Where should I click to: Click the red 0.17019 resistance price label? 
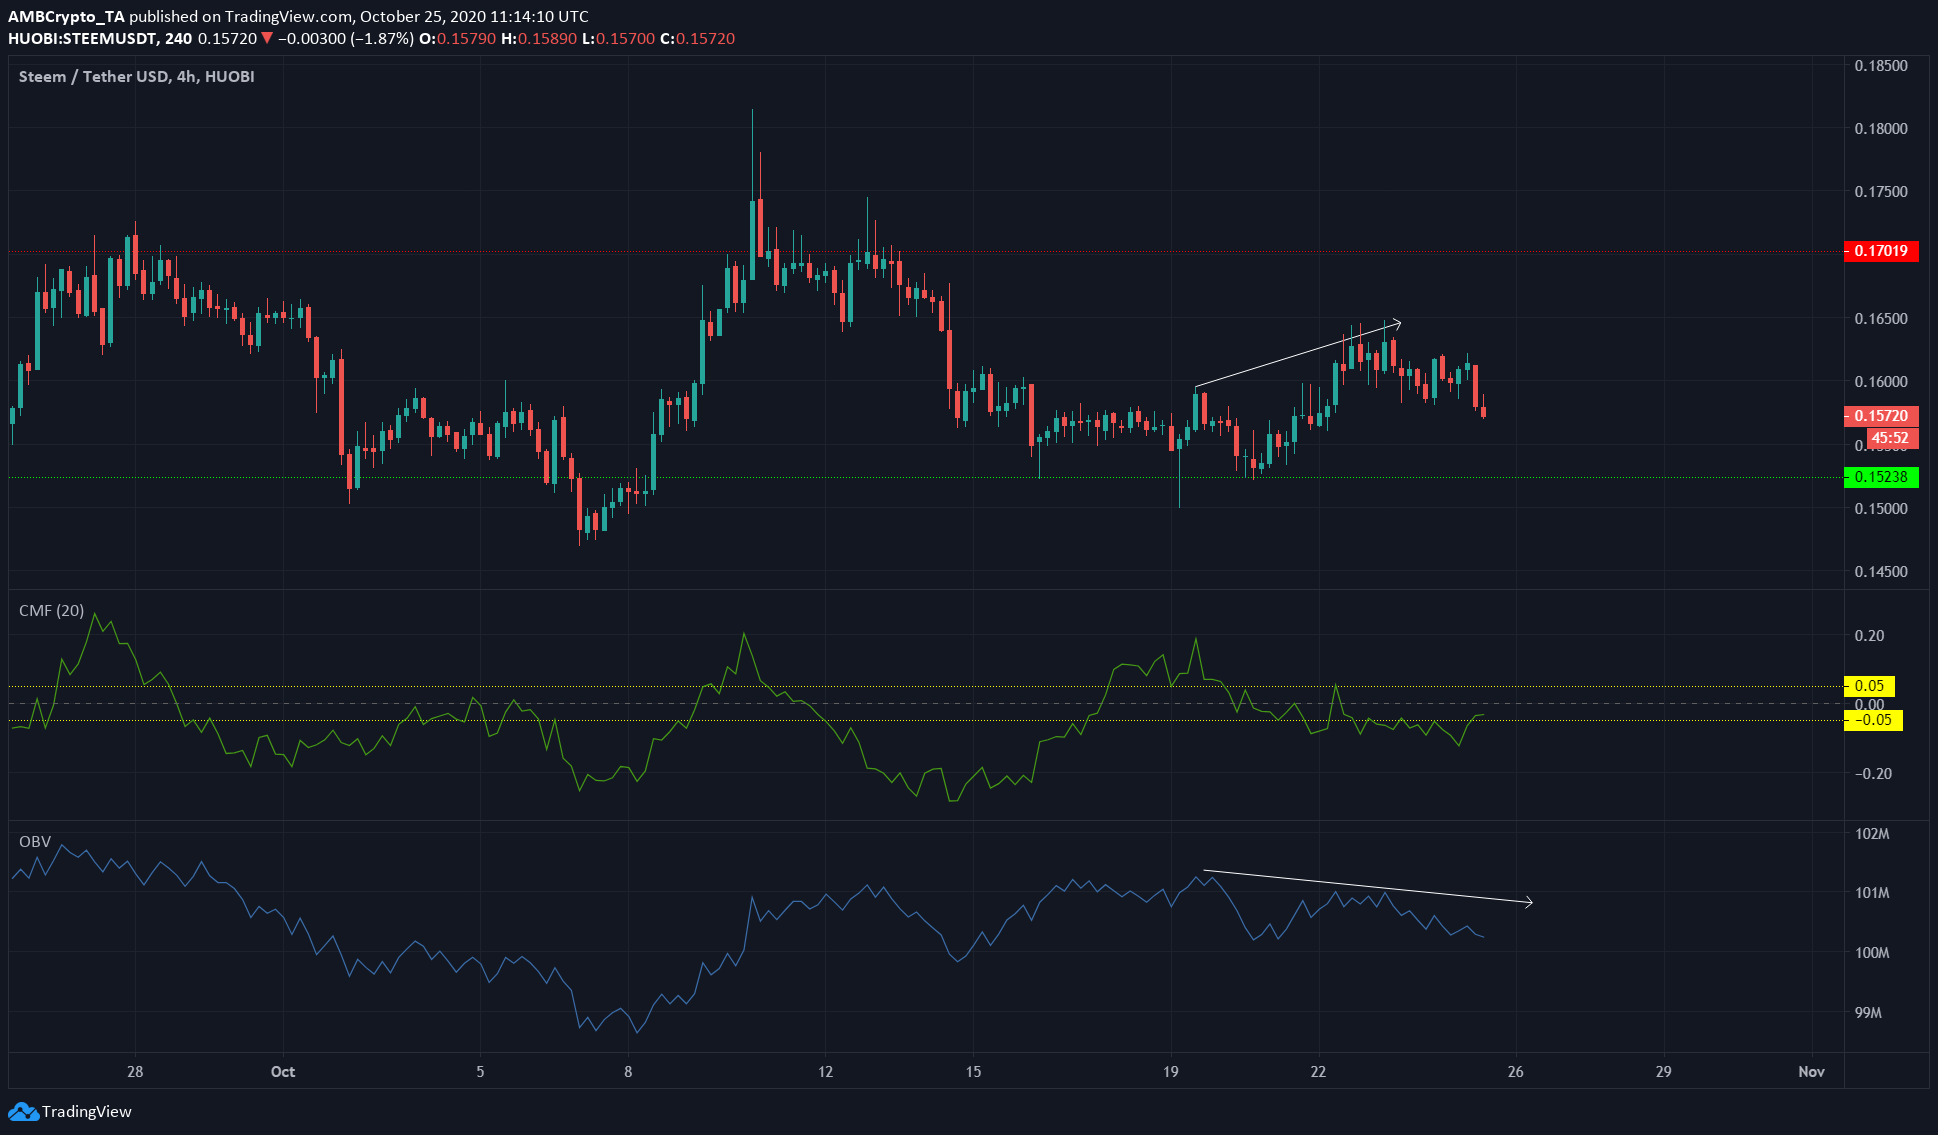pos(1881,251)
